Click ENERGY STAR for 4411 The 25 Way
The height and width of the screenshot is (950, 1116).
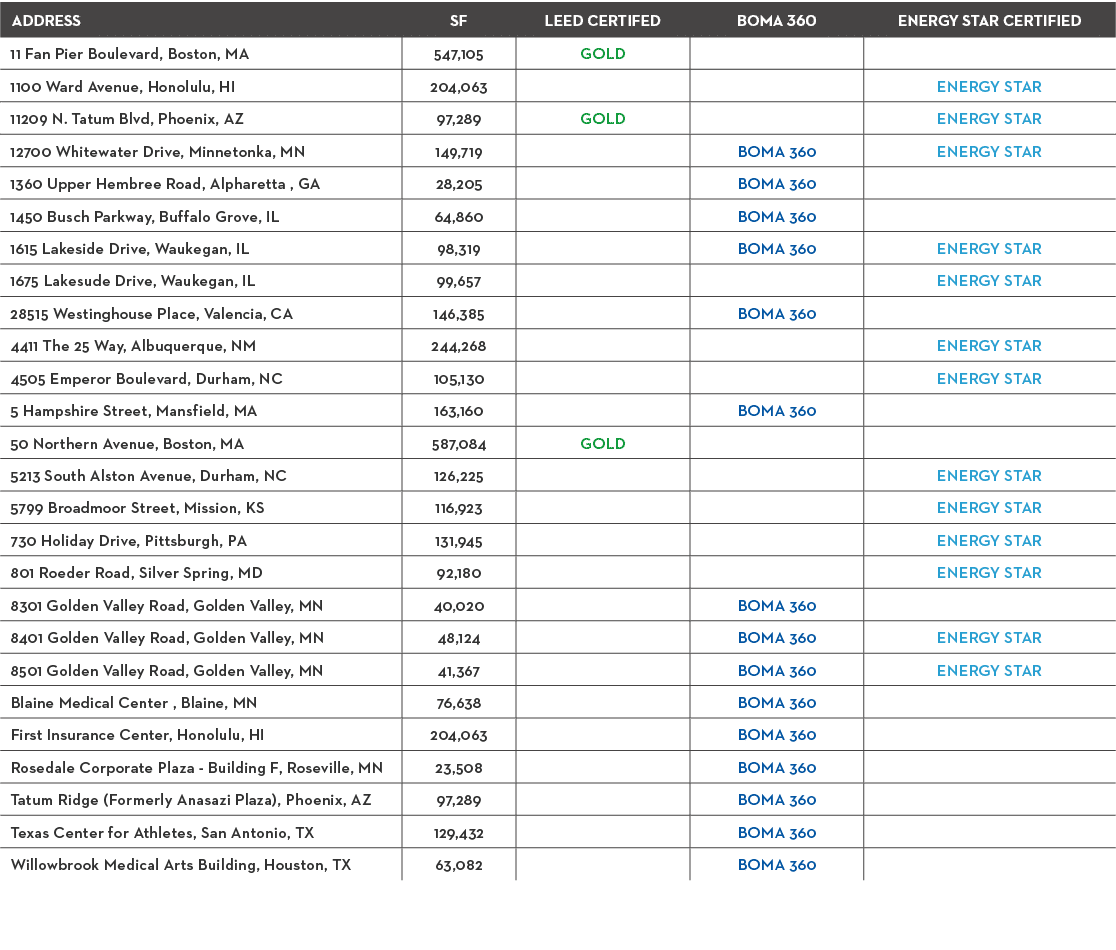coord(989,346)
